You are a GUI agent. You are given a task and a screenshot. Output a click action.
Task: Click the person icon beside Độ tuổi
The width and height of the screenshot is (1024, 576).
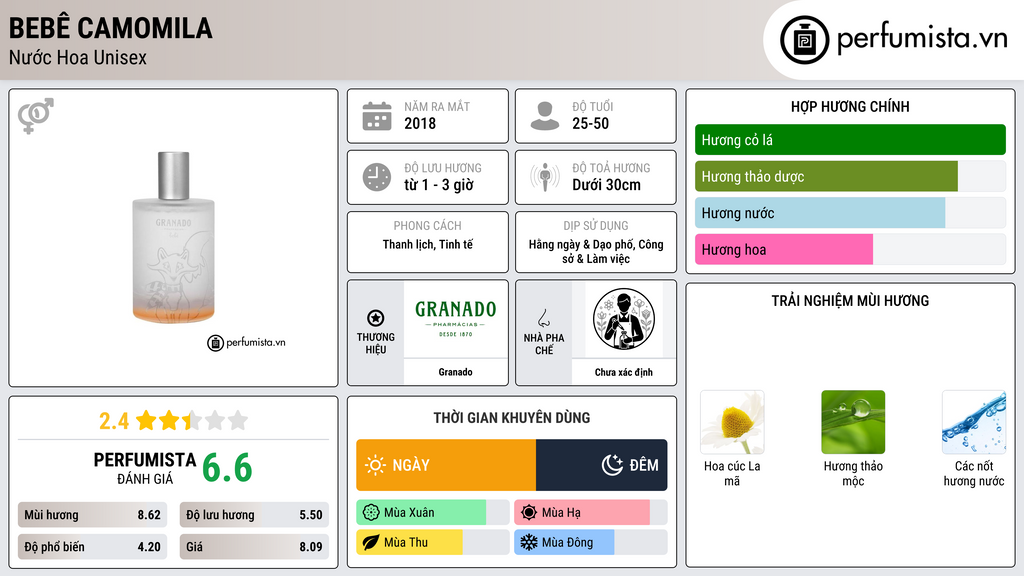[545, 116]
